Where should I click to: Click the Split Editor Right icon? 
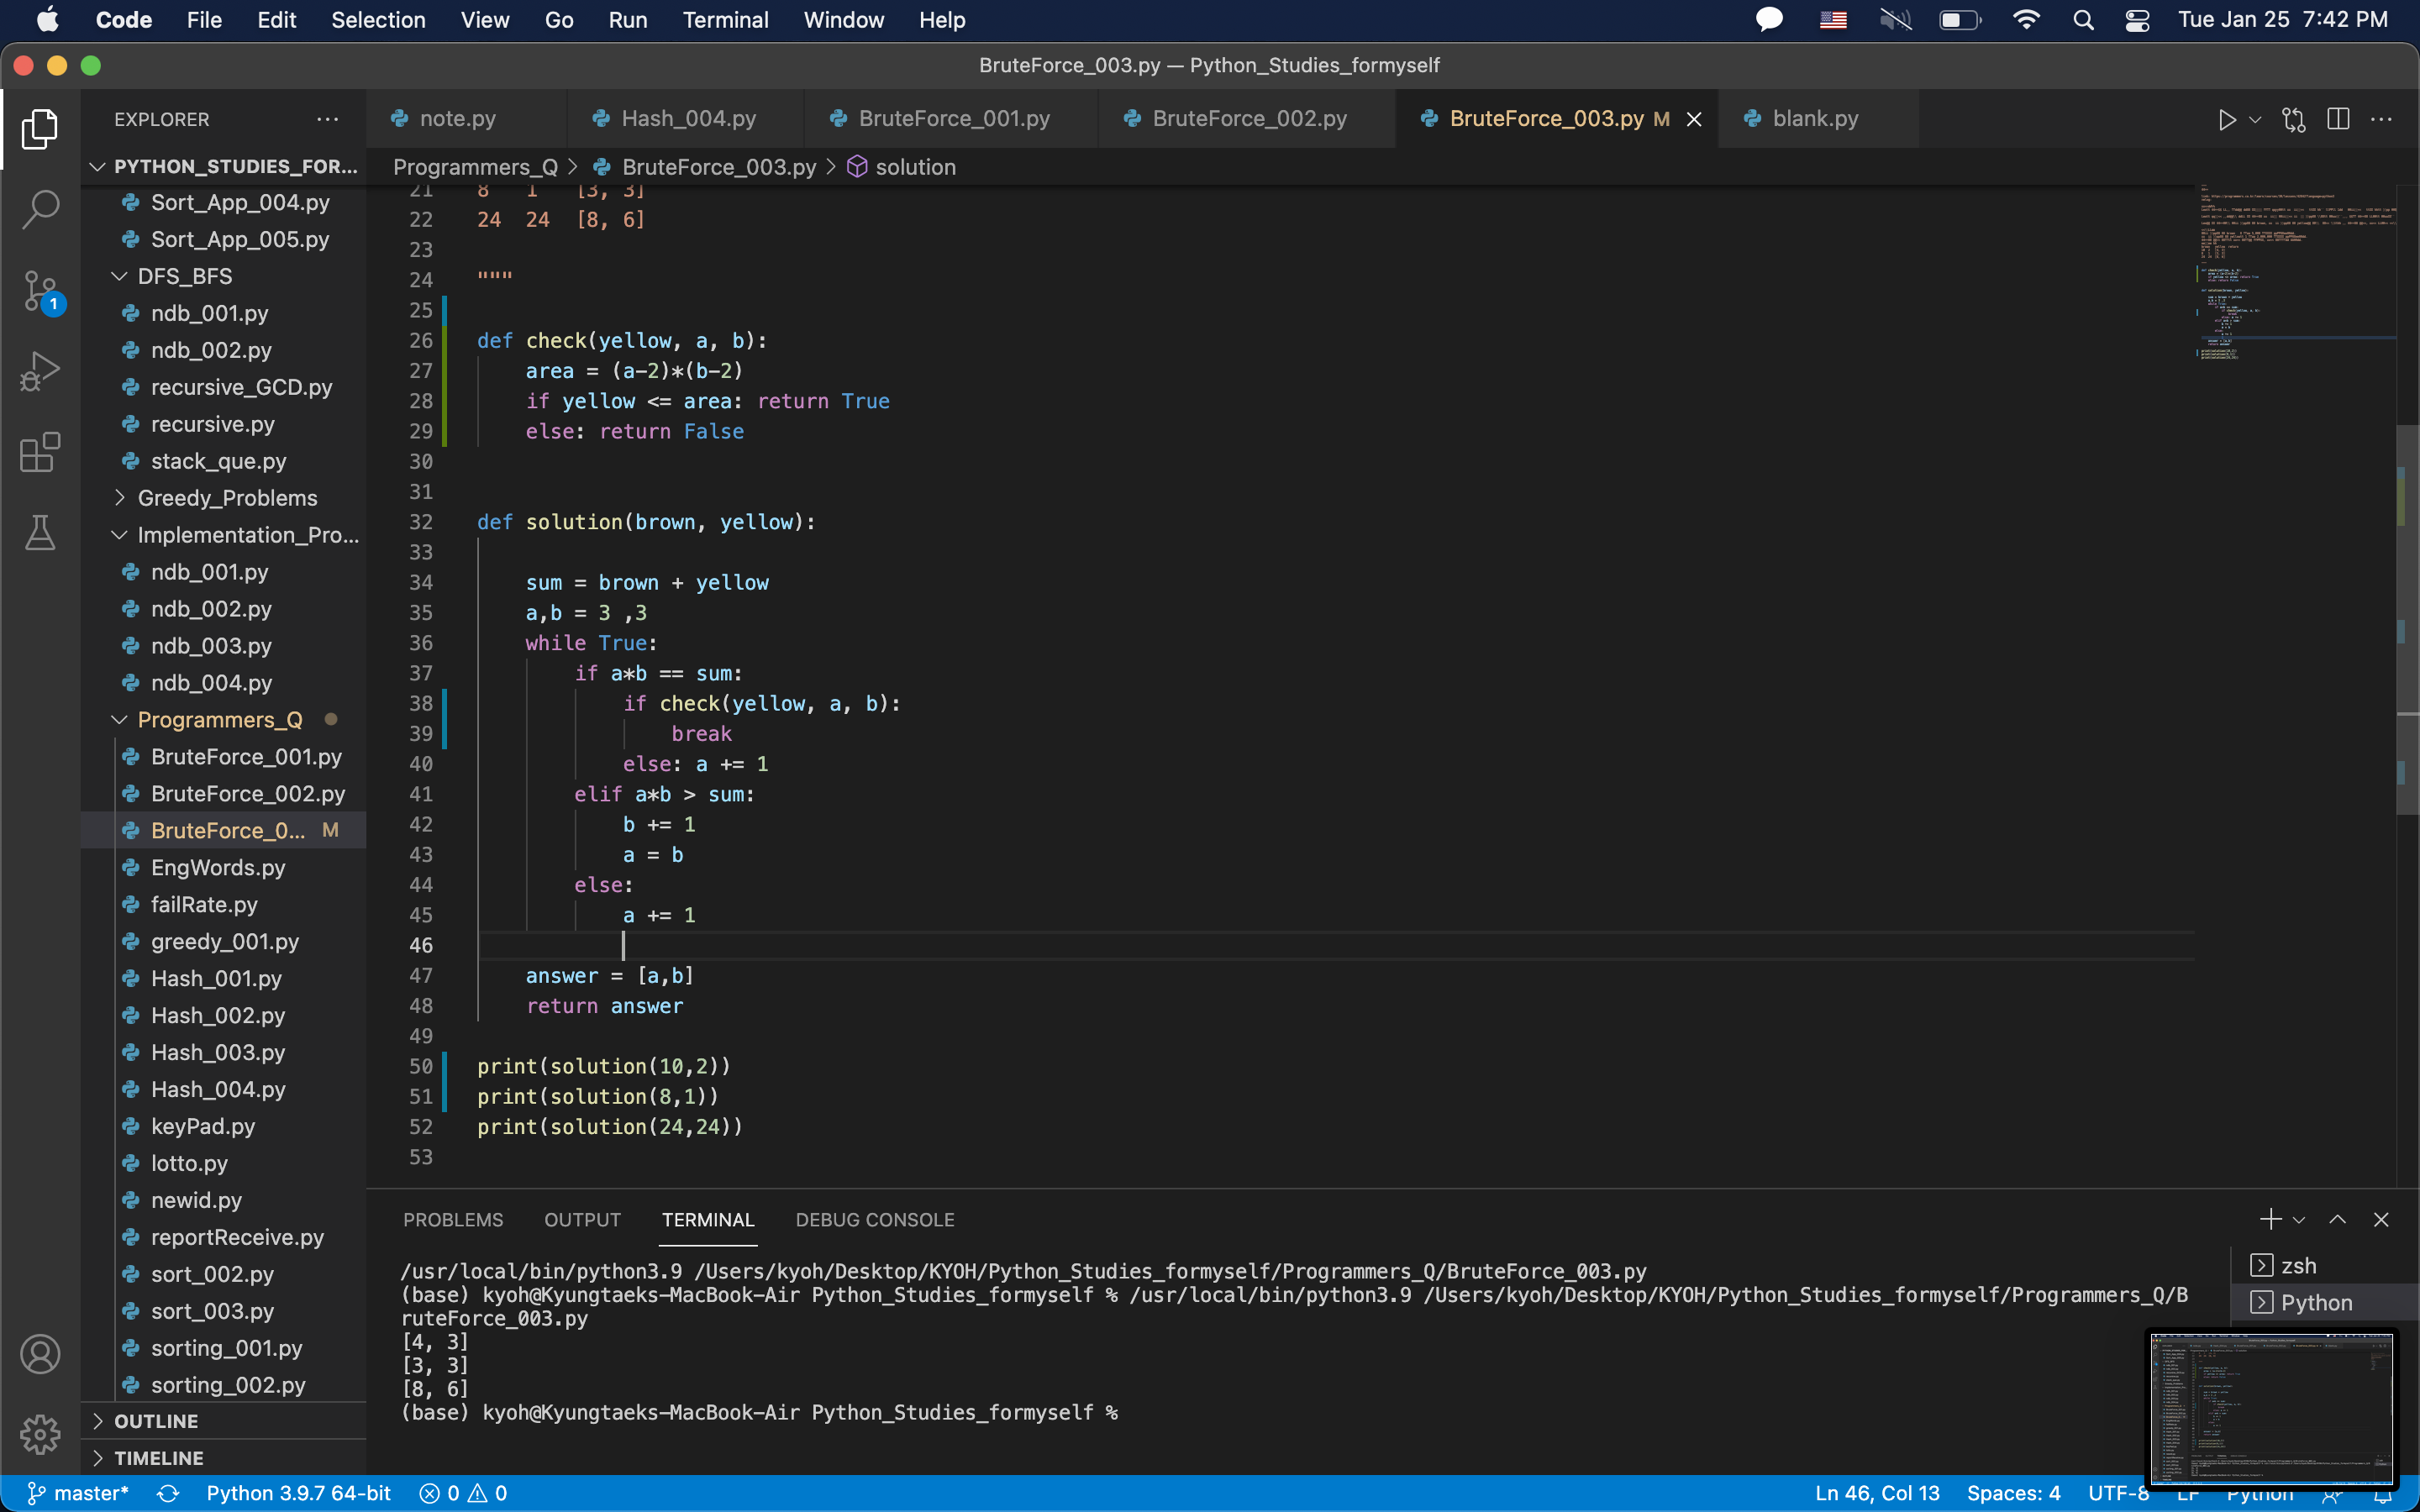(x=2338, y=120)
